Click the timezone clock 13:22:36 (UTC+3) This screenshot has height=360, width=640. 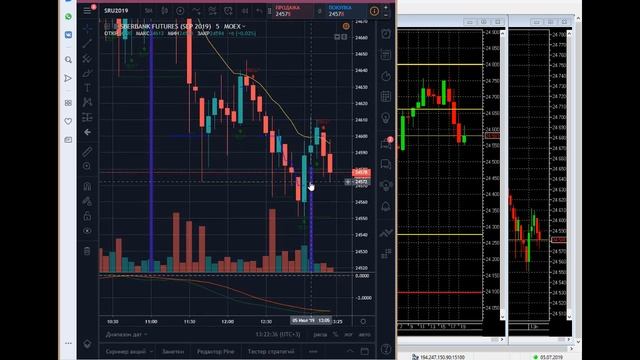click(x=278, y=334)
